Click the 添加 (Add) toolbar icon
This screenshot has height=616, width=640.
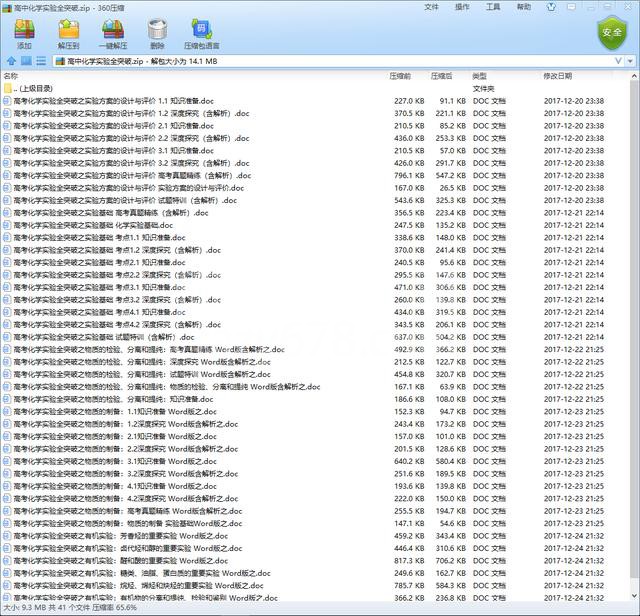point(24,33)
